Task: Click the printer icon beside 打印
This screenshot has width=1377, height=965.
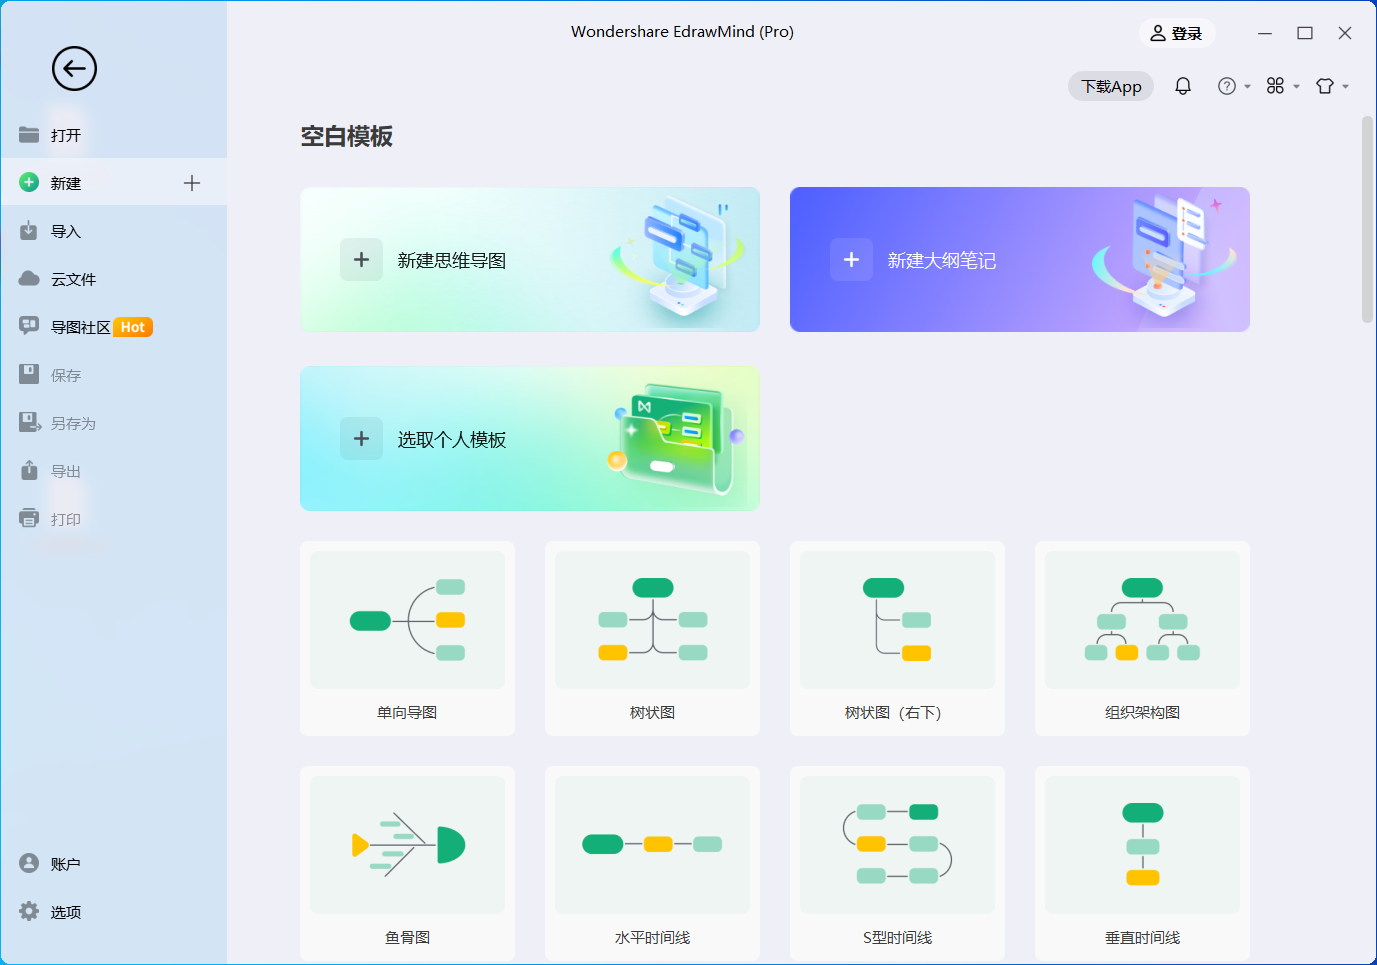Action: point(29,519)
